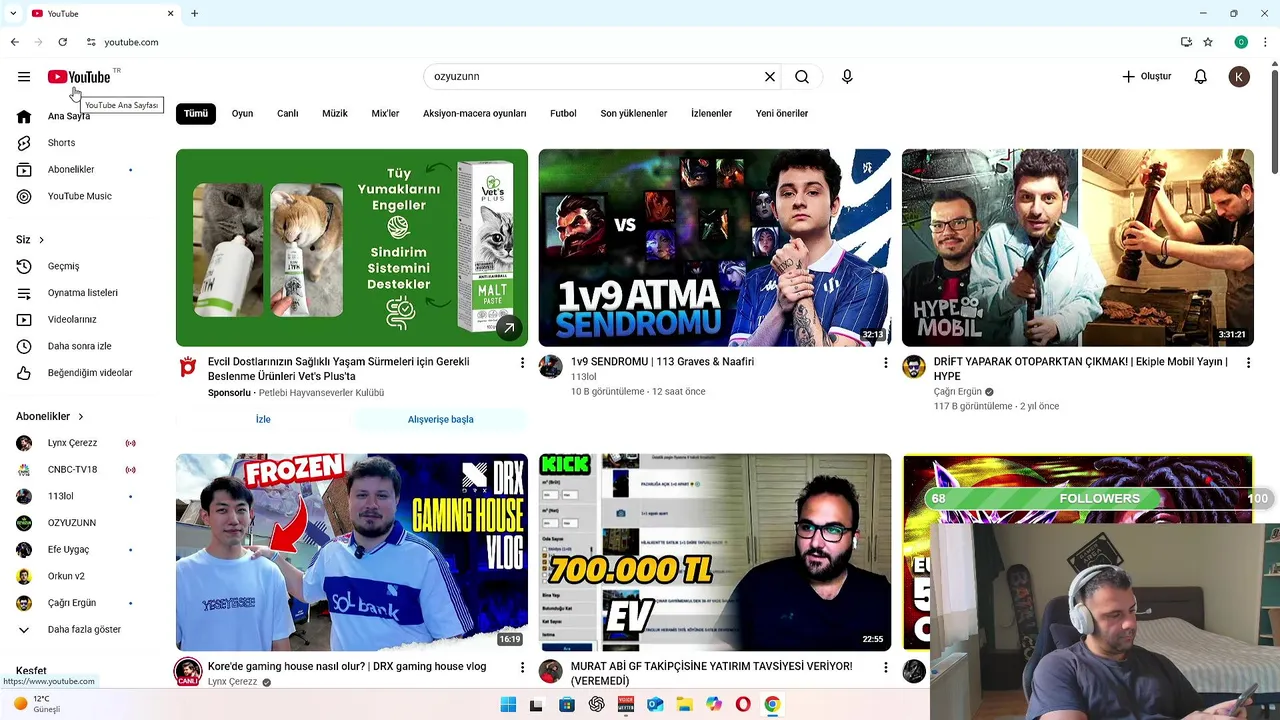The image size is (1280, 720).
Task: Select the Futbol filter chip
Action: point(563,113)
